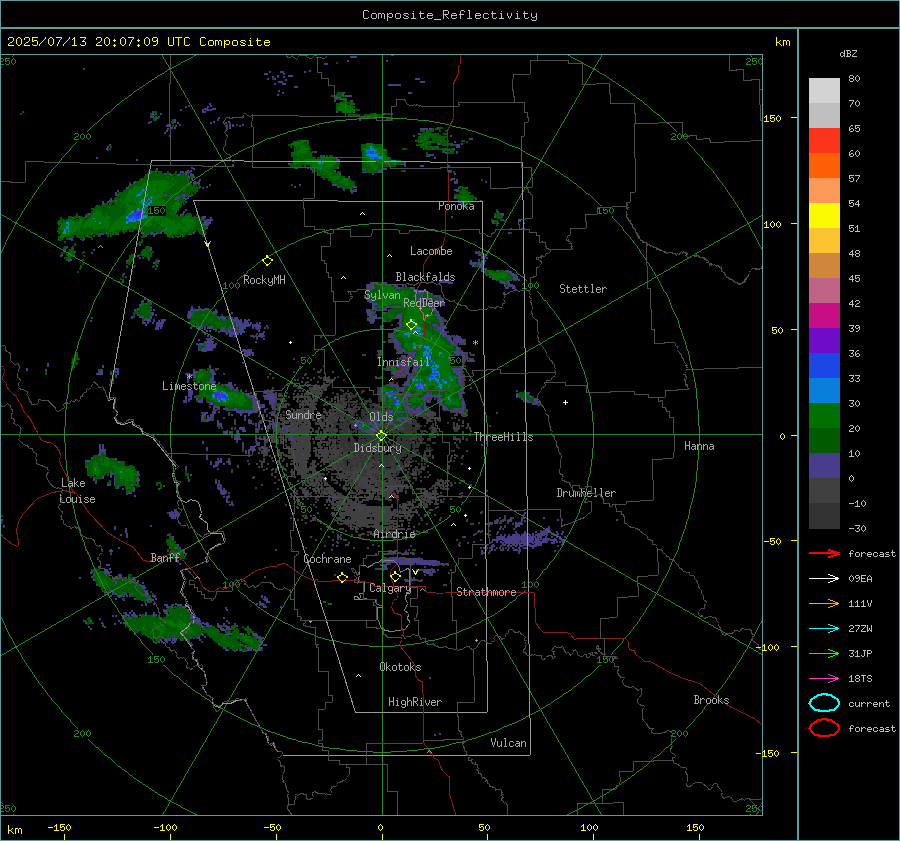Click the RockyMH label

(x=264, y=280)
